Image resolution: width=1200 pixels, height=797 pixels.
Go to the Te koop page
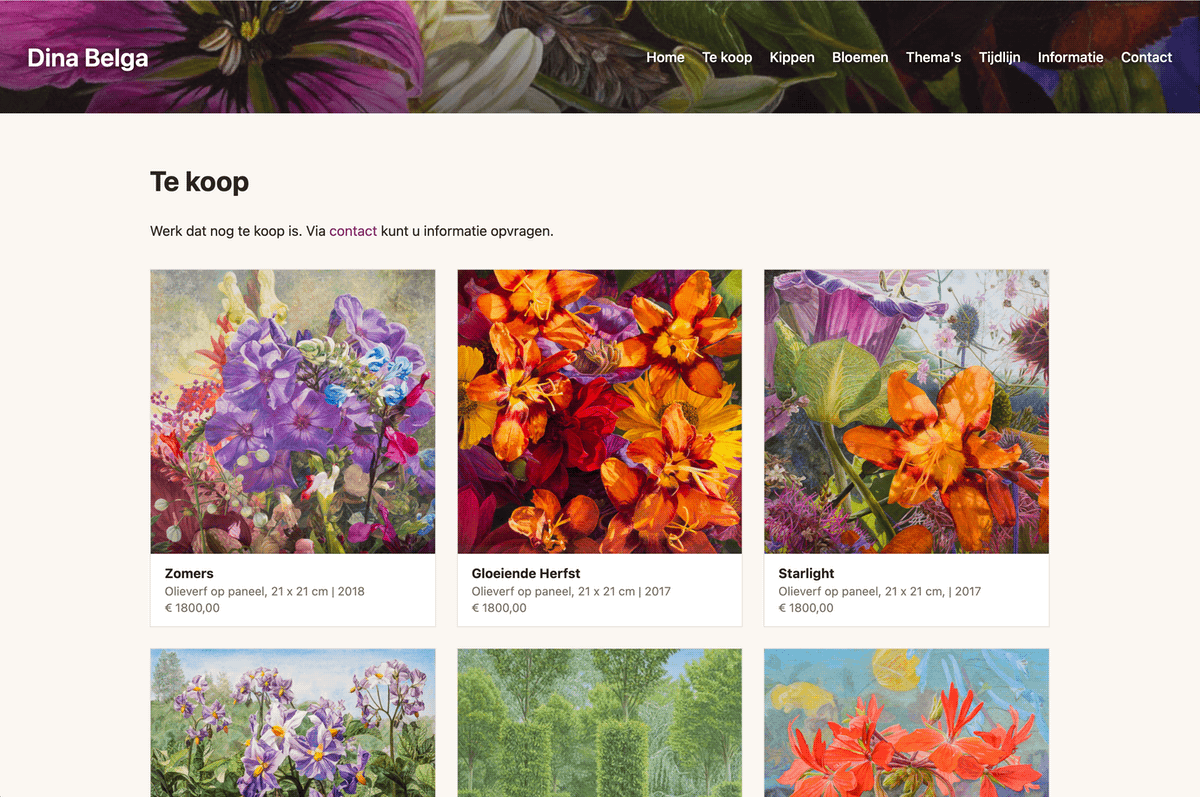(x=727, y=57)
